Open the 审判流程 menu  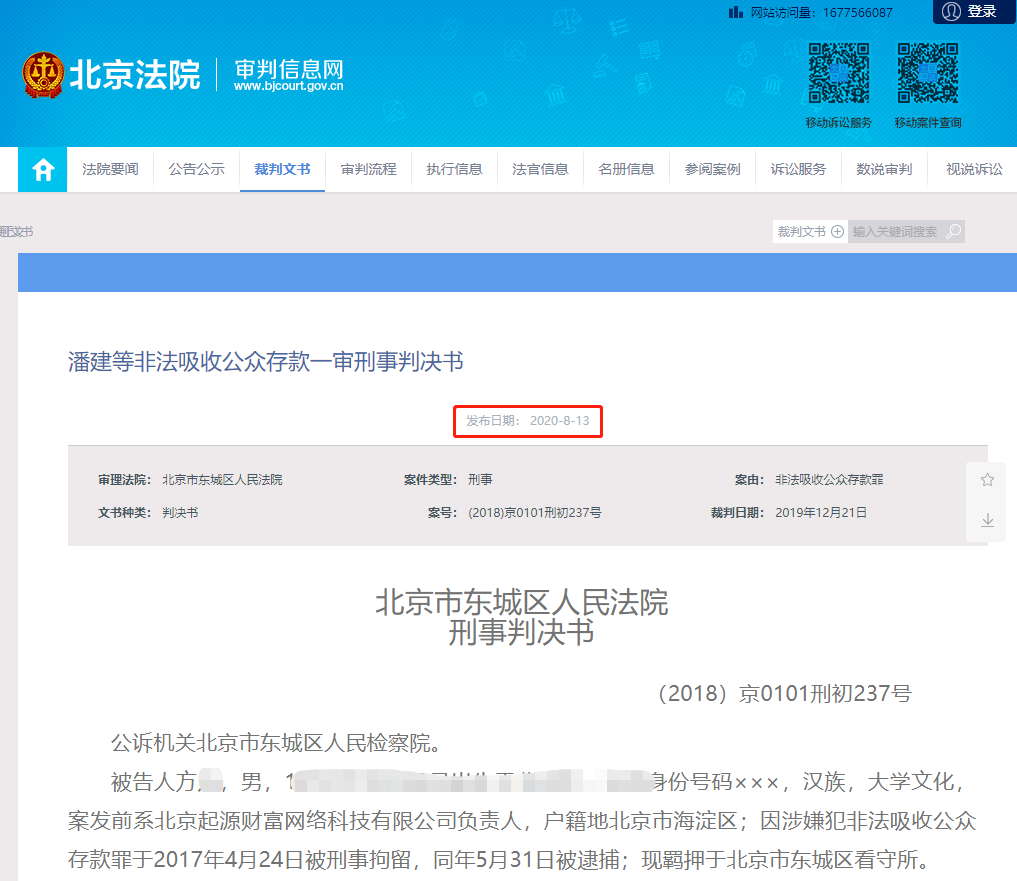click(368, 169)
